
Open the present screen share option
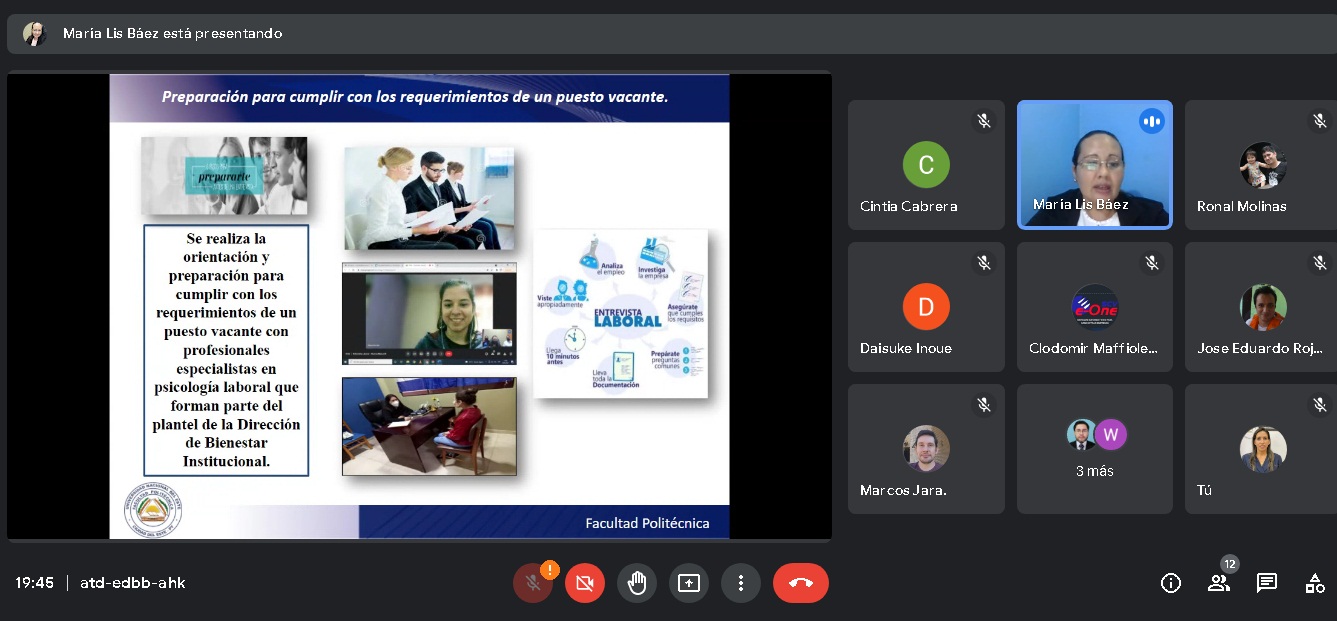pyautogui.click(x=689, y=583)
